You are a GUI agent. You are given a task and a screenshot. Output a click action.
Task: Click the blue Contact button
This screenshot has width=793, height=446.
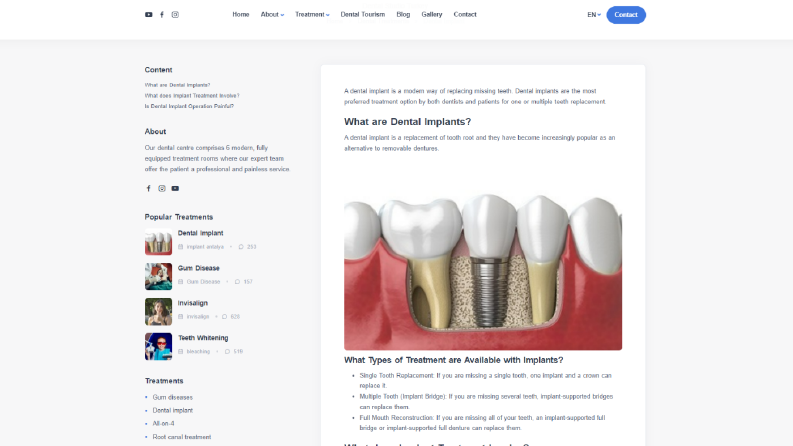(x=626, y=15)
